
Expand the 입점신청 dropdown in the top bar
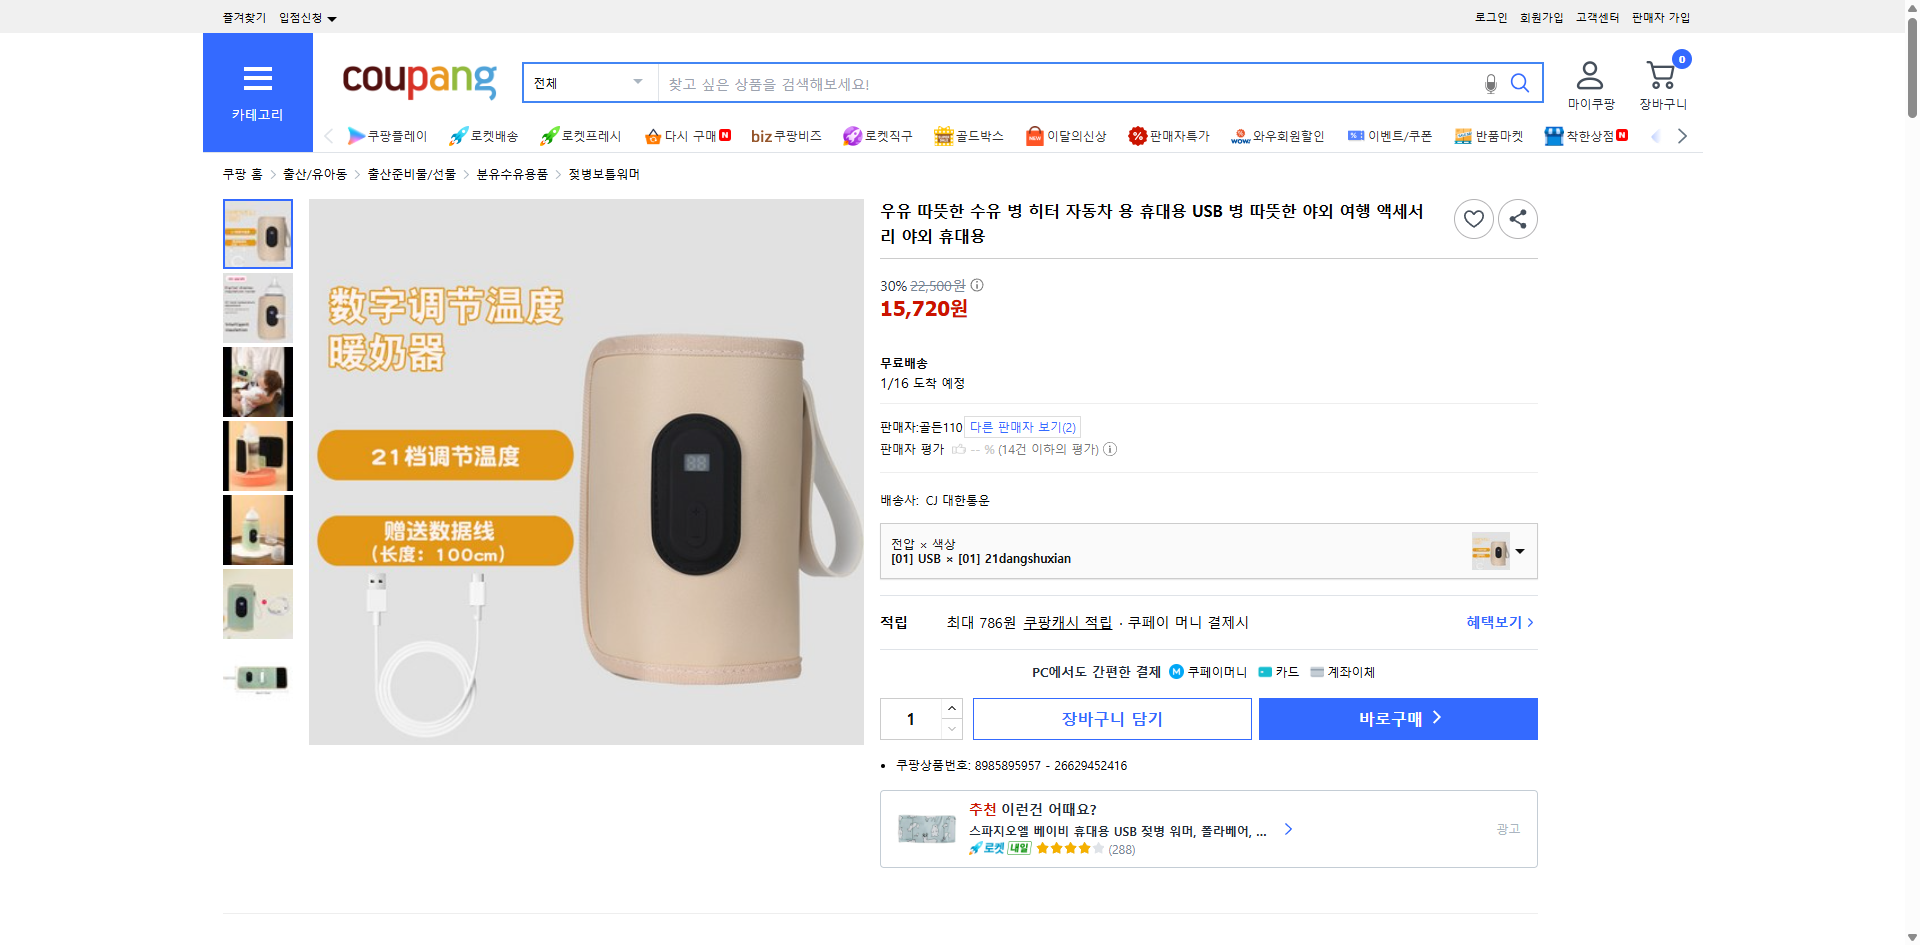pos(305,17)
